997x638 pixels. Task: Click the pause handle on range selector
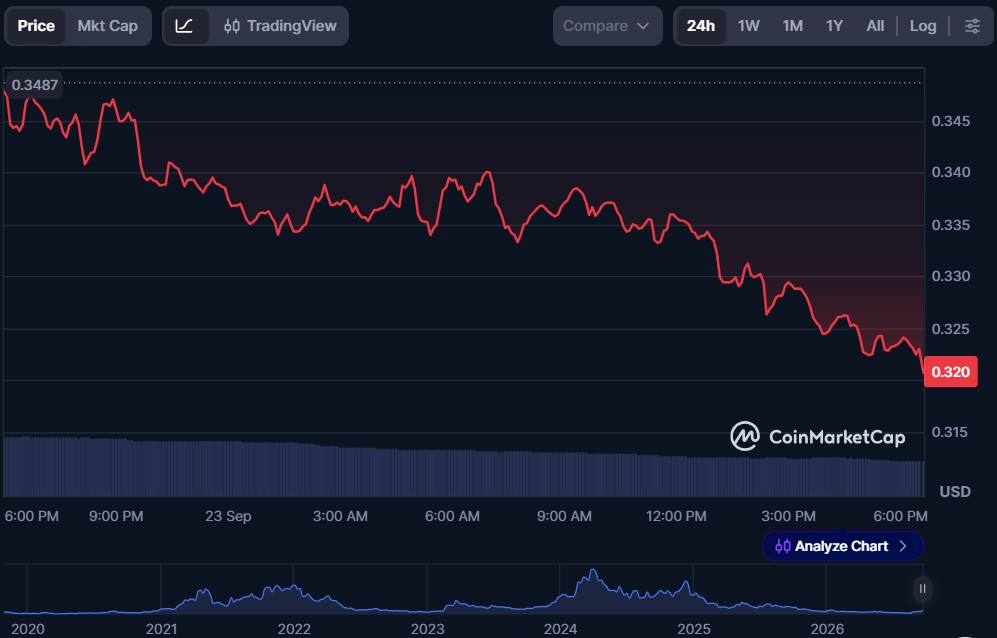pos(922,589)
